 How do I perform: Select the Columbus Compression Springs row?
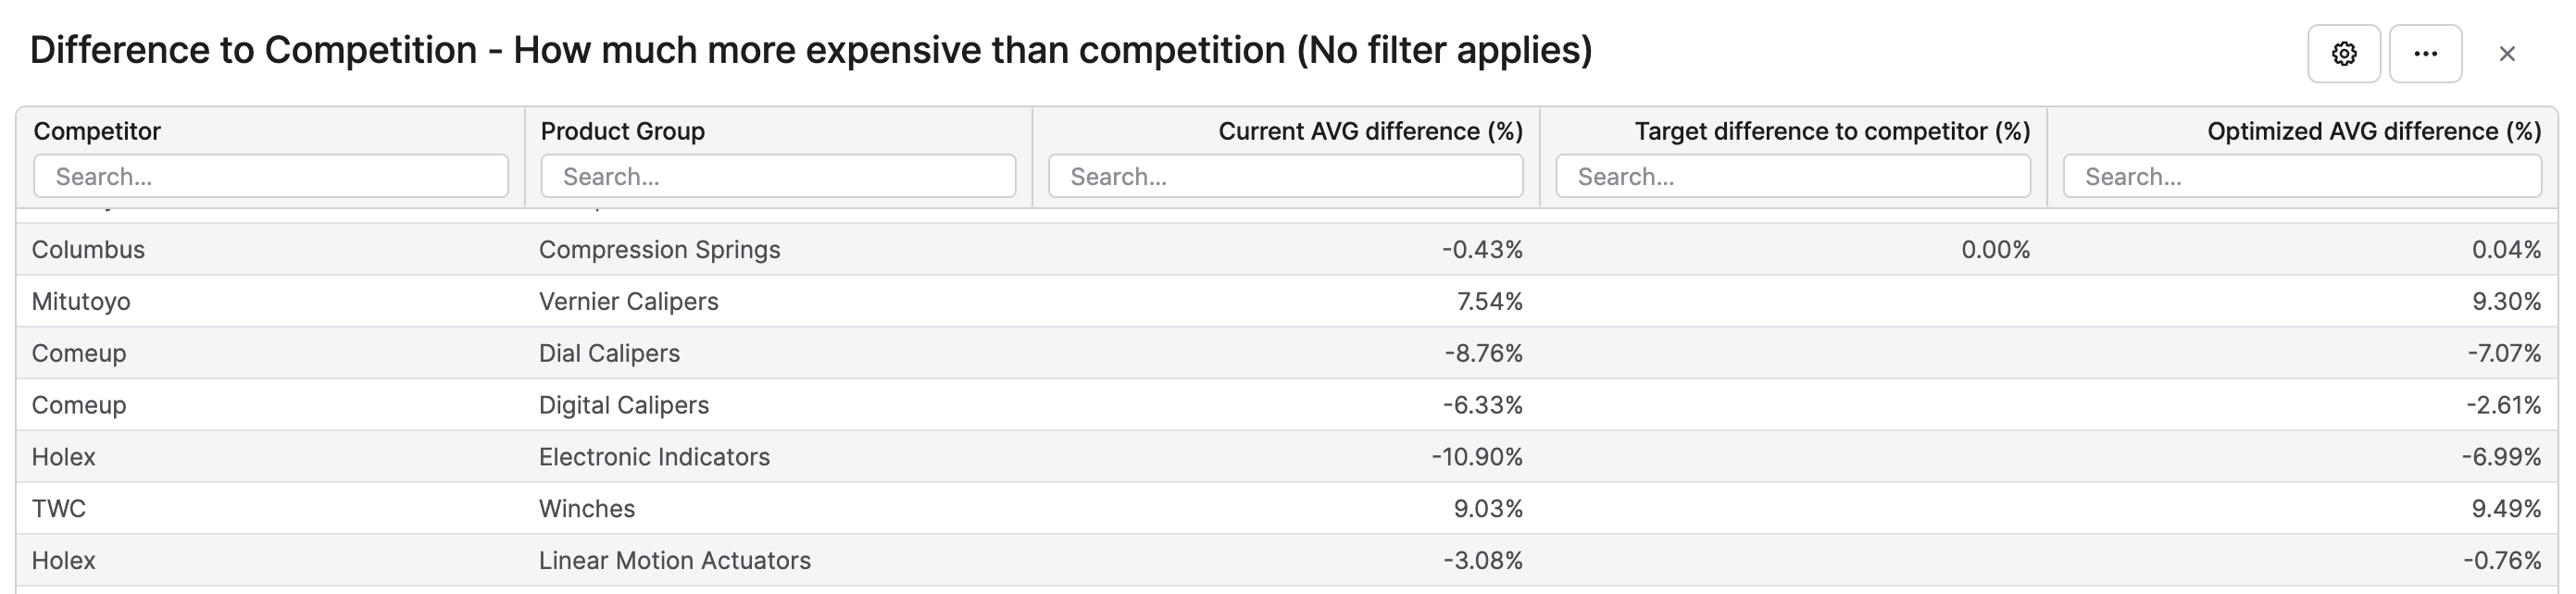pyautogui.click(x=1287, y=249)
